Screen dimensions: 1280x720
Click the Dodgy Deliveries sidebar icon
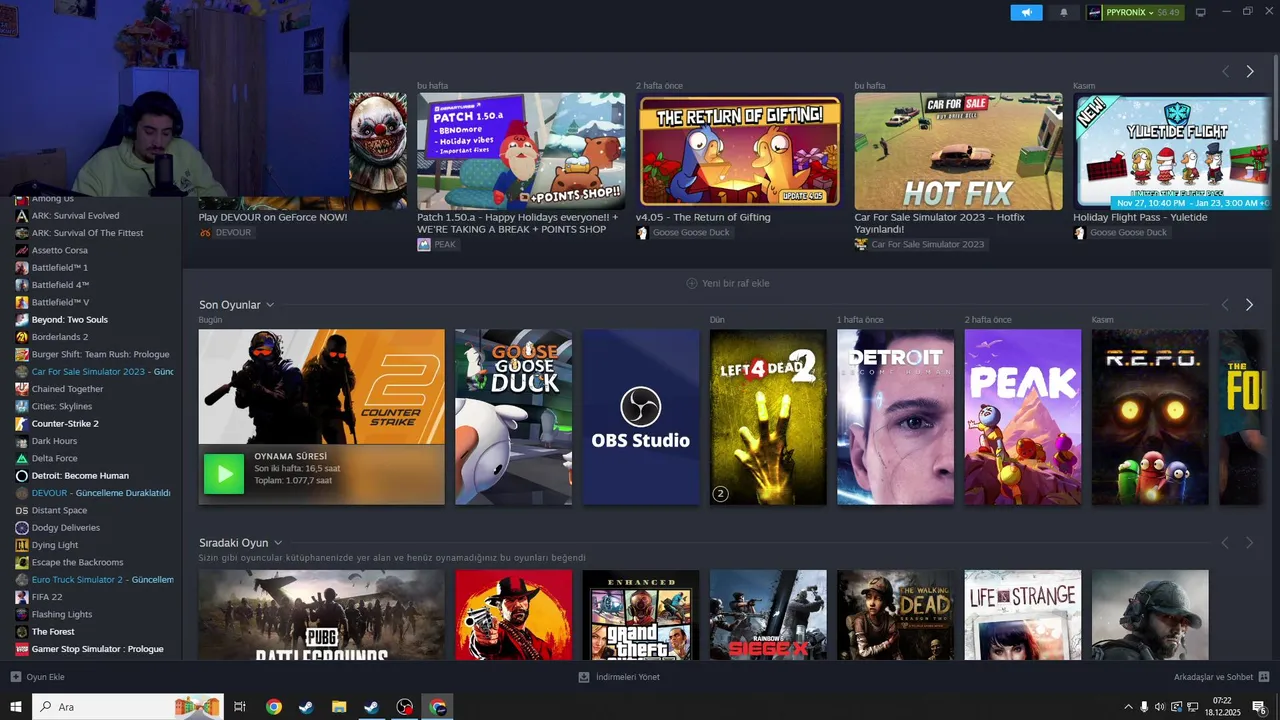22,528
